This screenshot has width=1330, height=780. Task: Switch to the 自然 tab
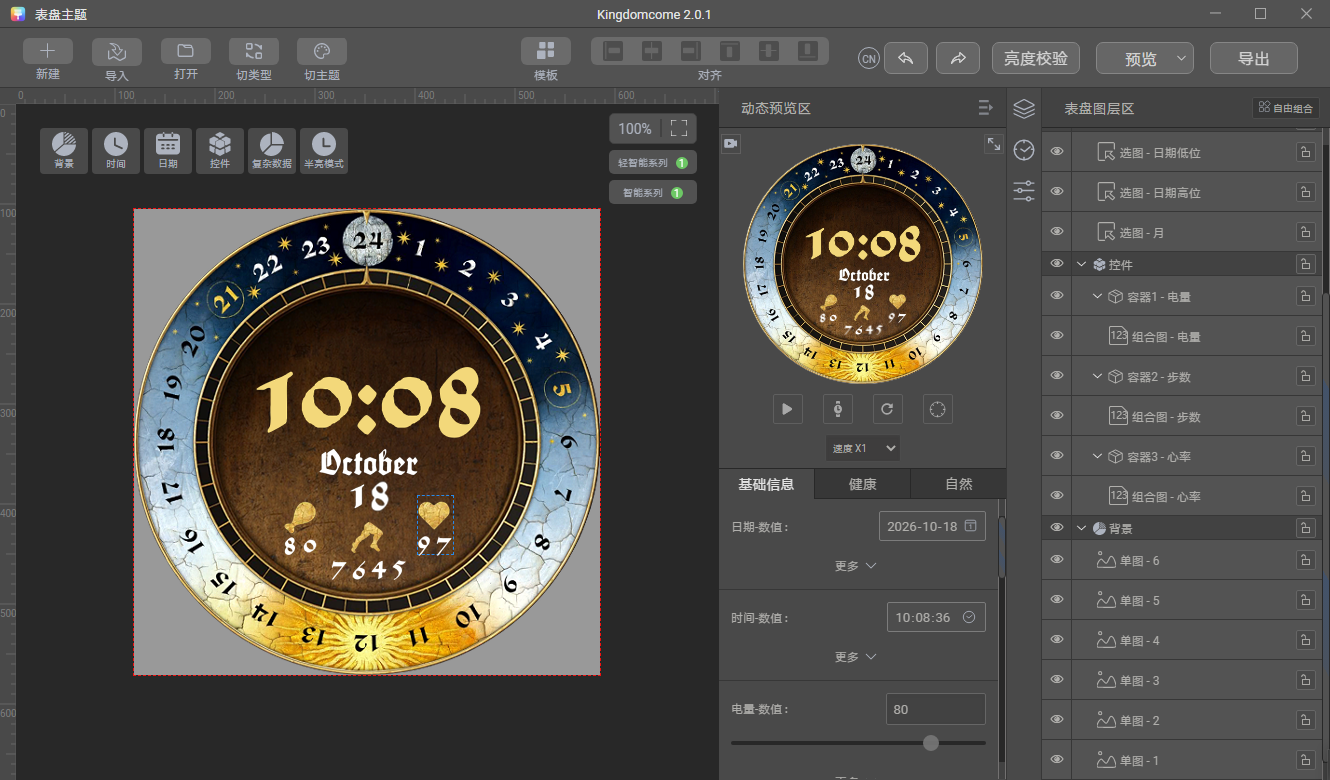tap(958, 484)
